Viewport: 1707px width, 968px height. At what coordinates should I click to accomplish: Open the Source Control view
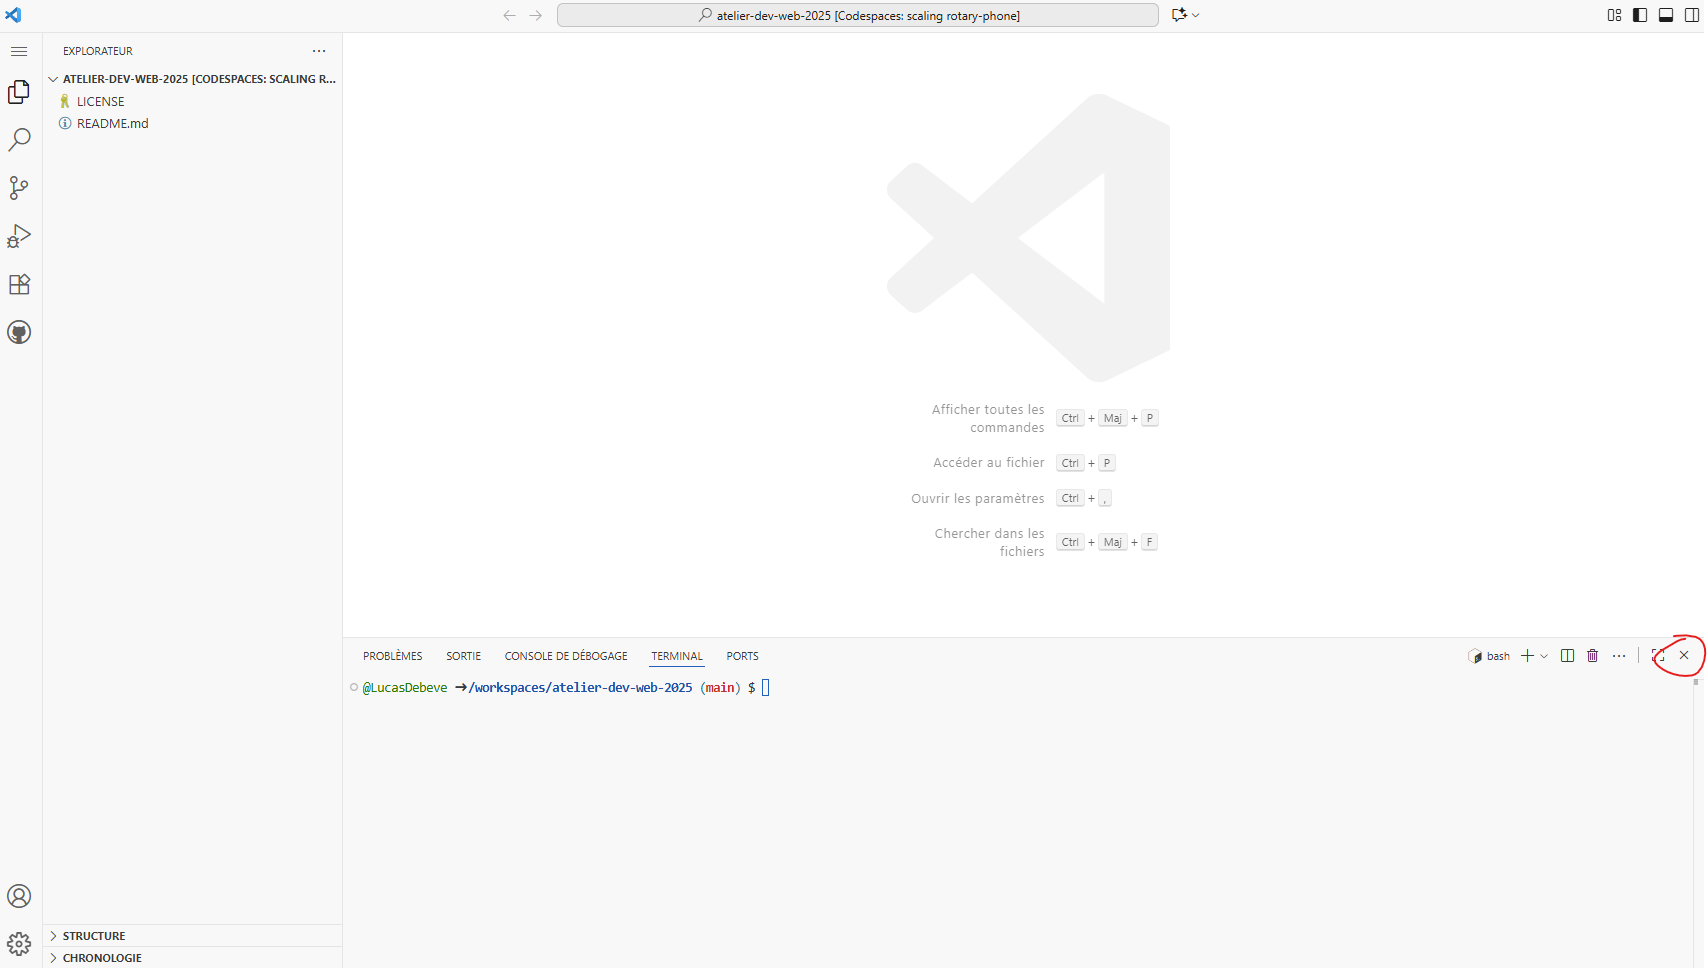(x=18, y=187)
